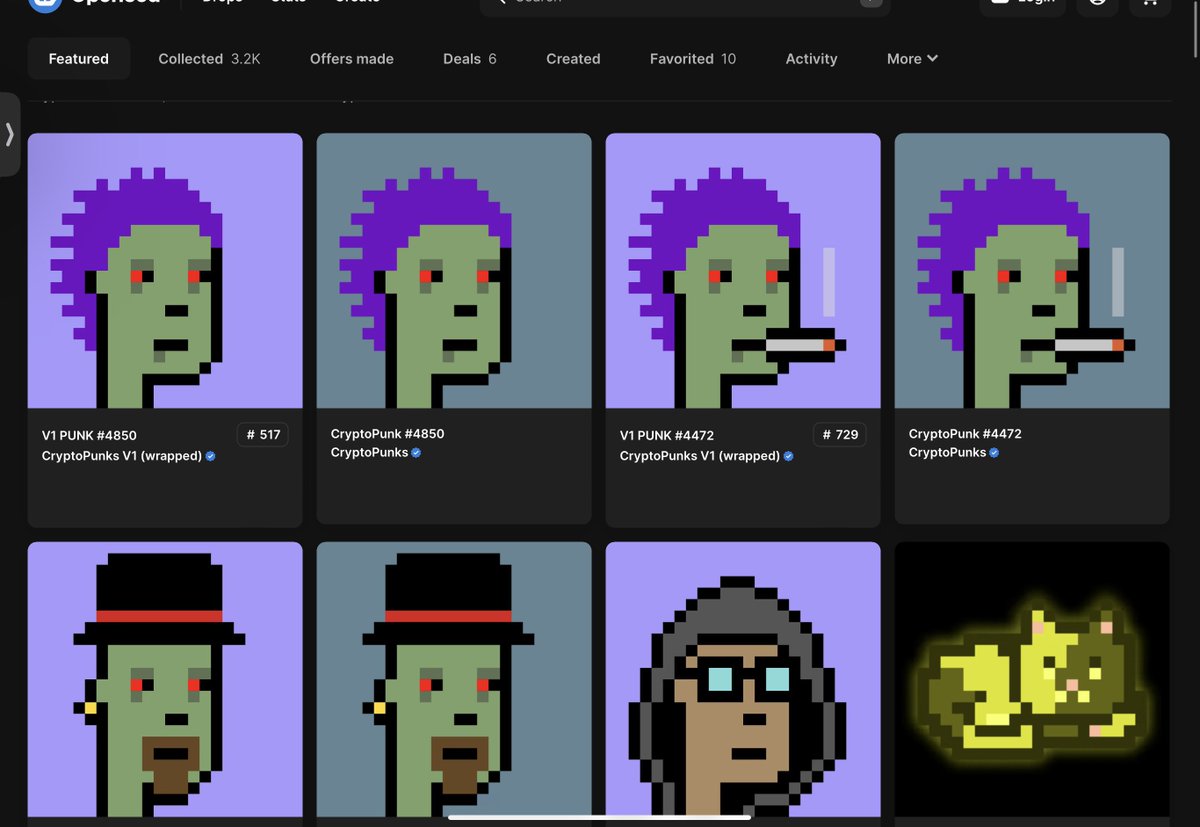The width and height of the screenshot is (1200, 827).
Task: Click the # 517 rarity badge
Action: pos(263,435)
